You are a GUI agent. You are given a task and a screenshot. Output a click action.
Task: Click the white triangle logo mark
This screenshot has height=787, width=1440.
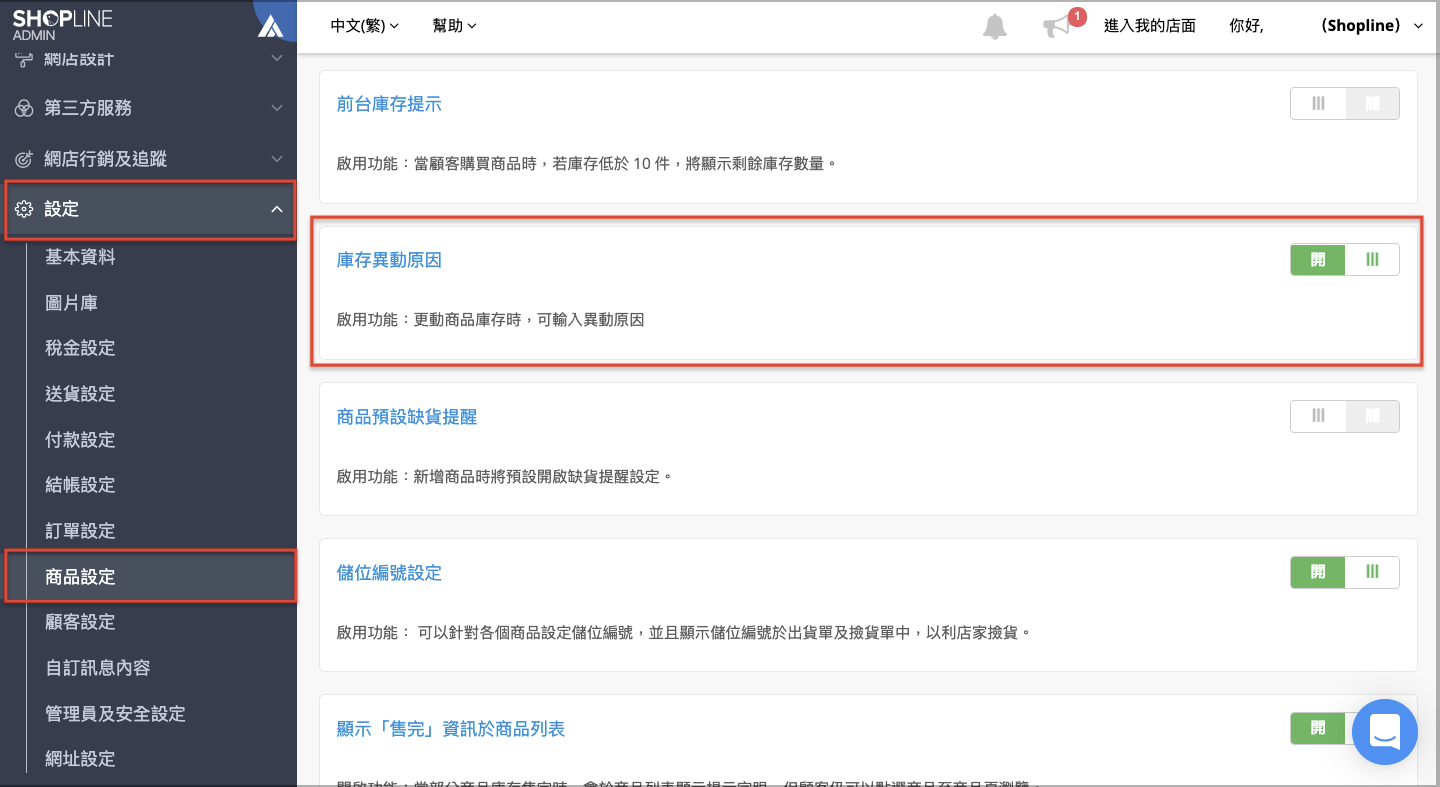point(270,27)
